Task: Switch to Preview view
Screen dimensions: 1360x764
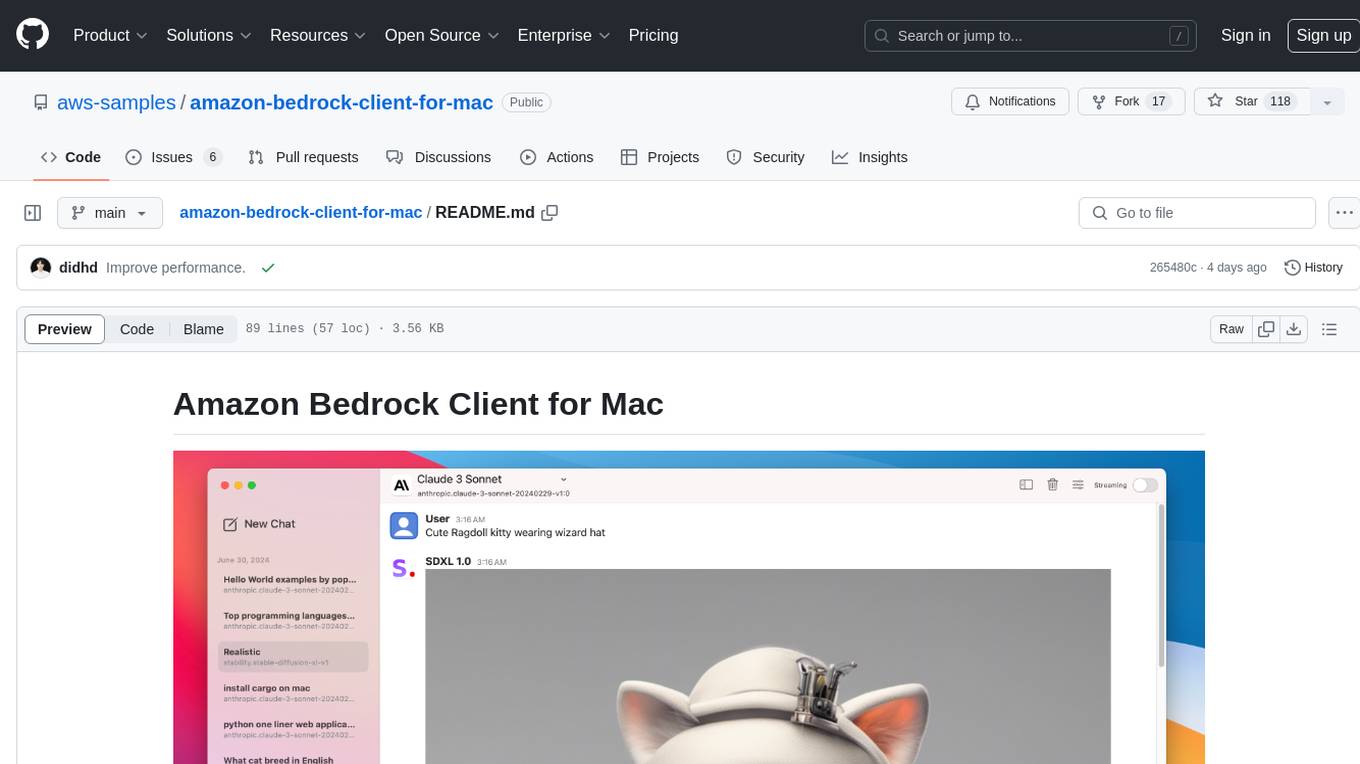Action: click(x=65, y=329)
